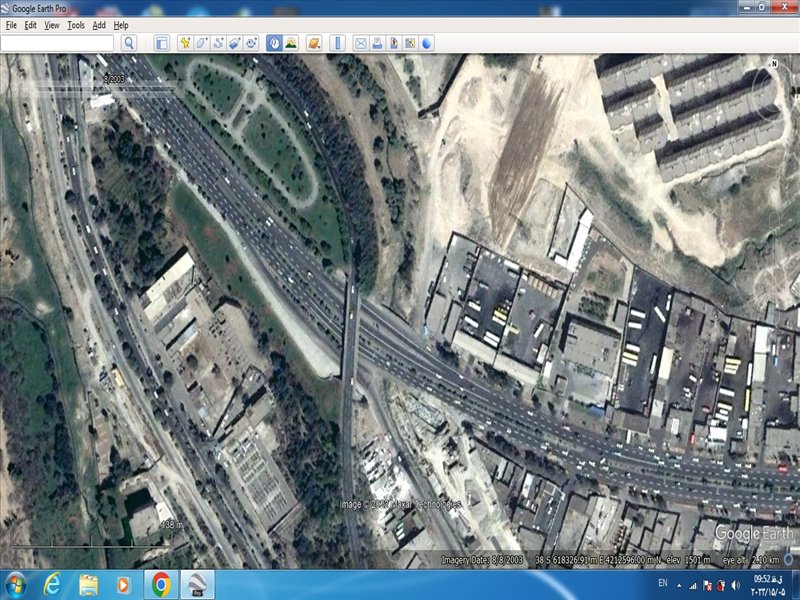Click inside the search input field
This screenshot has width=800, height=600.
point(57,43)
